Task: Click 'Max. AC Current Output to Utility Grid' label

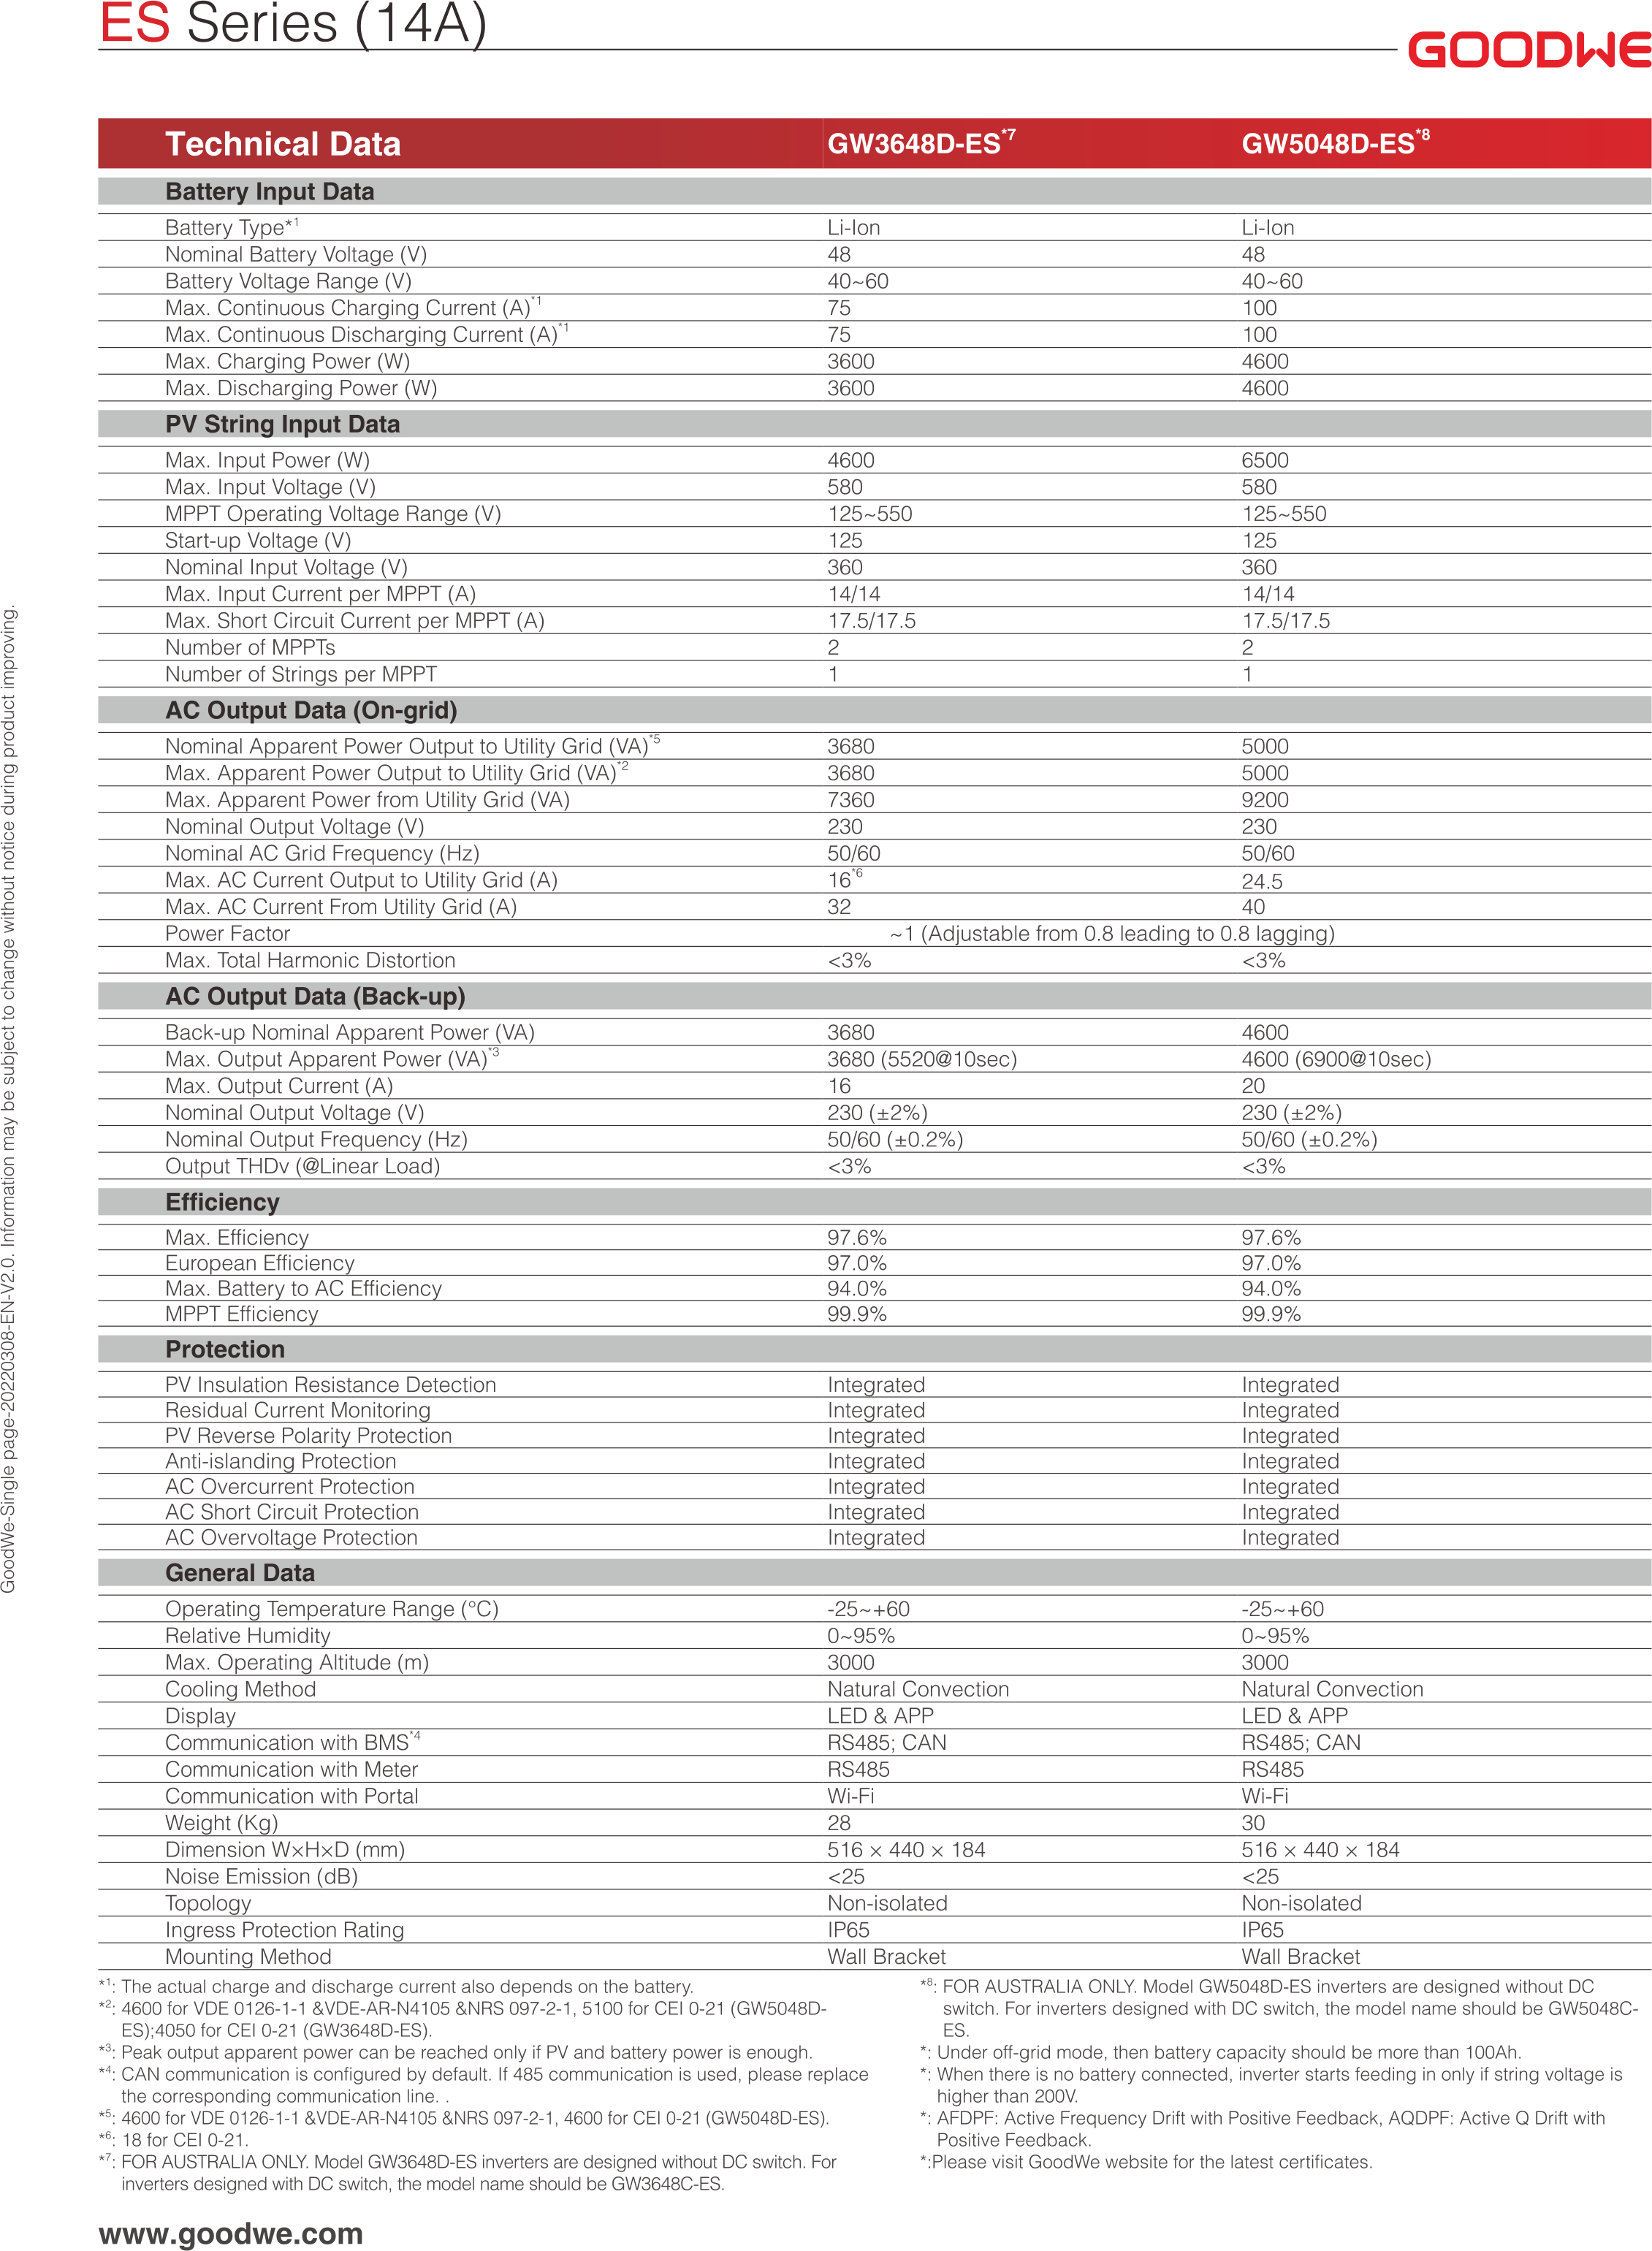Action: pos(361,880)
